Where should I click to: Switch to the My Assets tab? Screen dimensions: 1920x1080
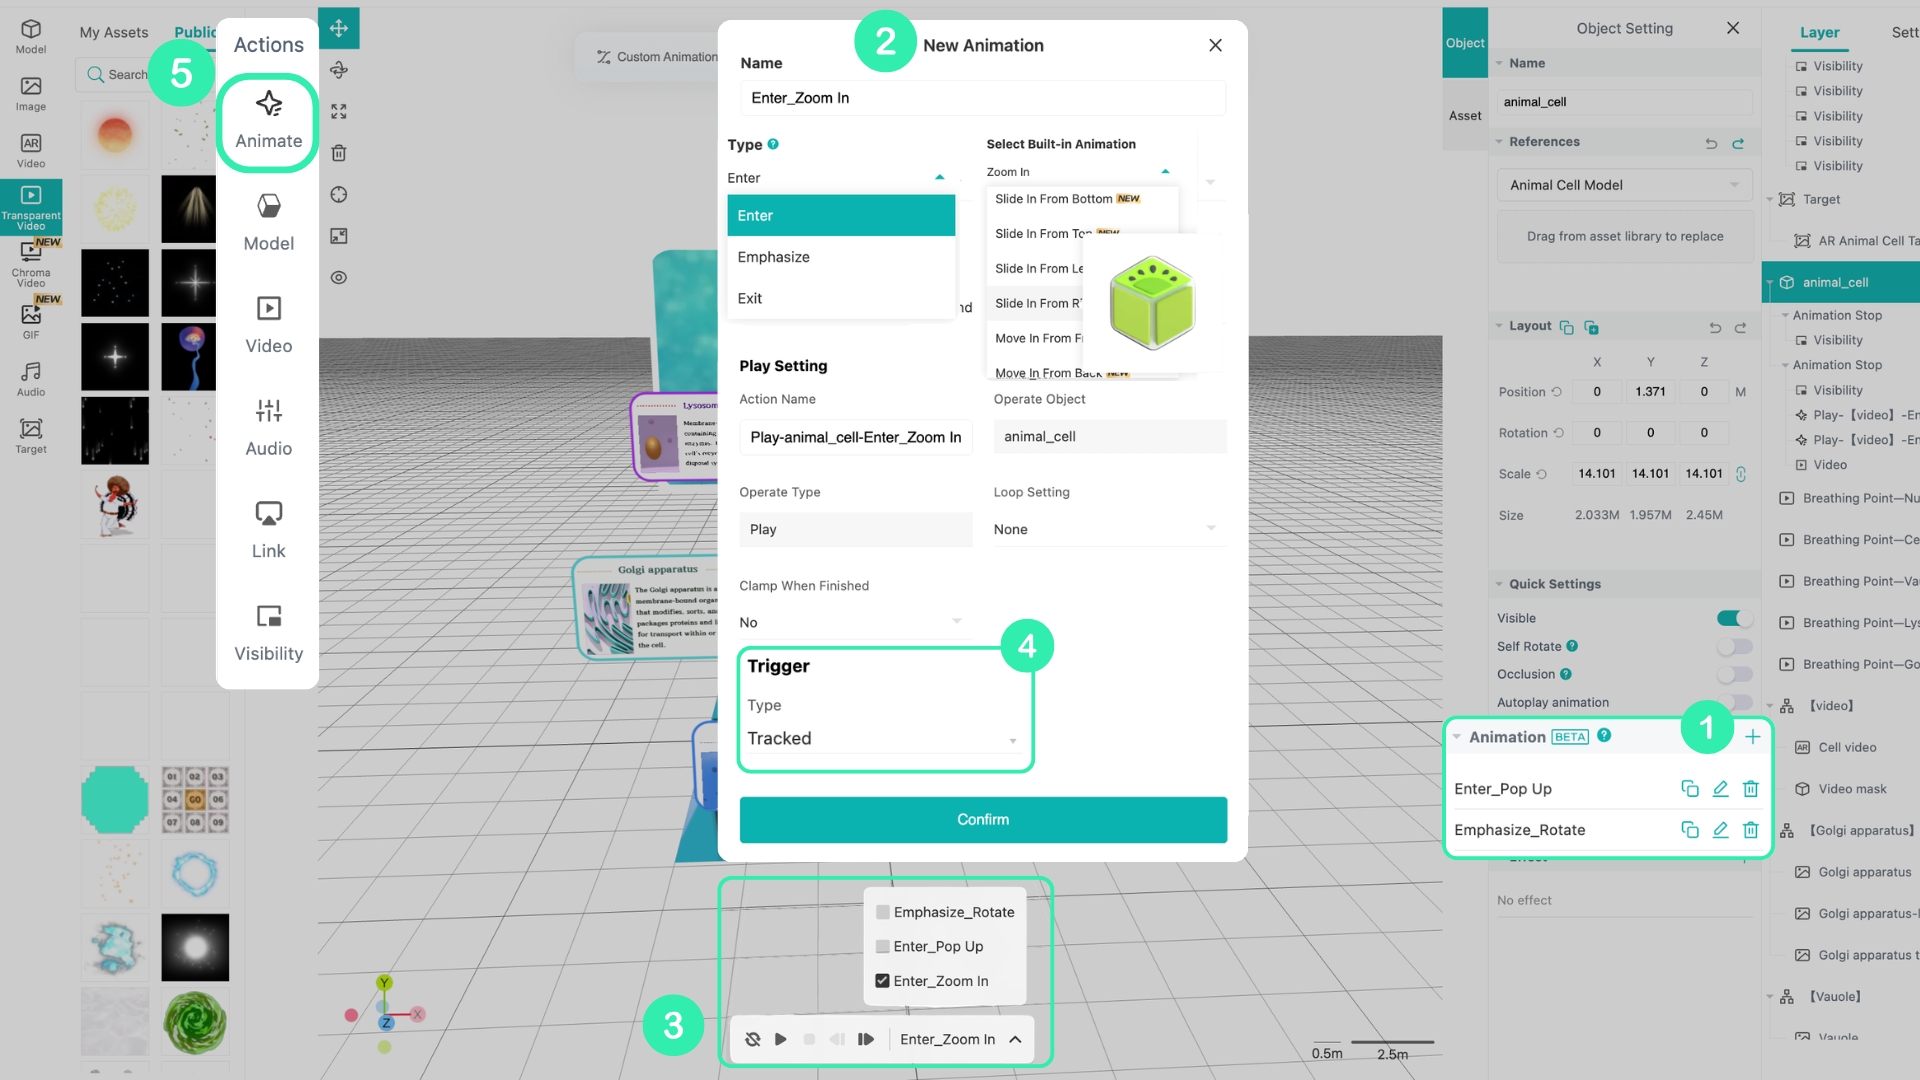[x=114, y=32]
